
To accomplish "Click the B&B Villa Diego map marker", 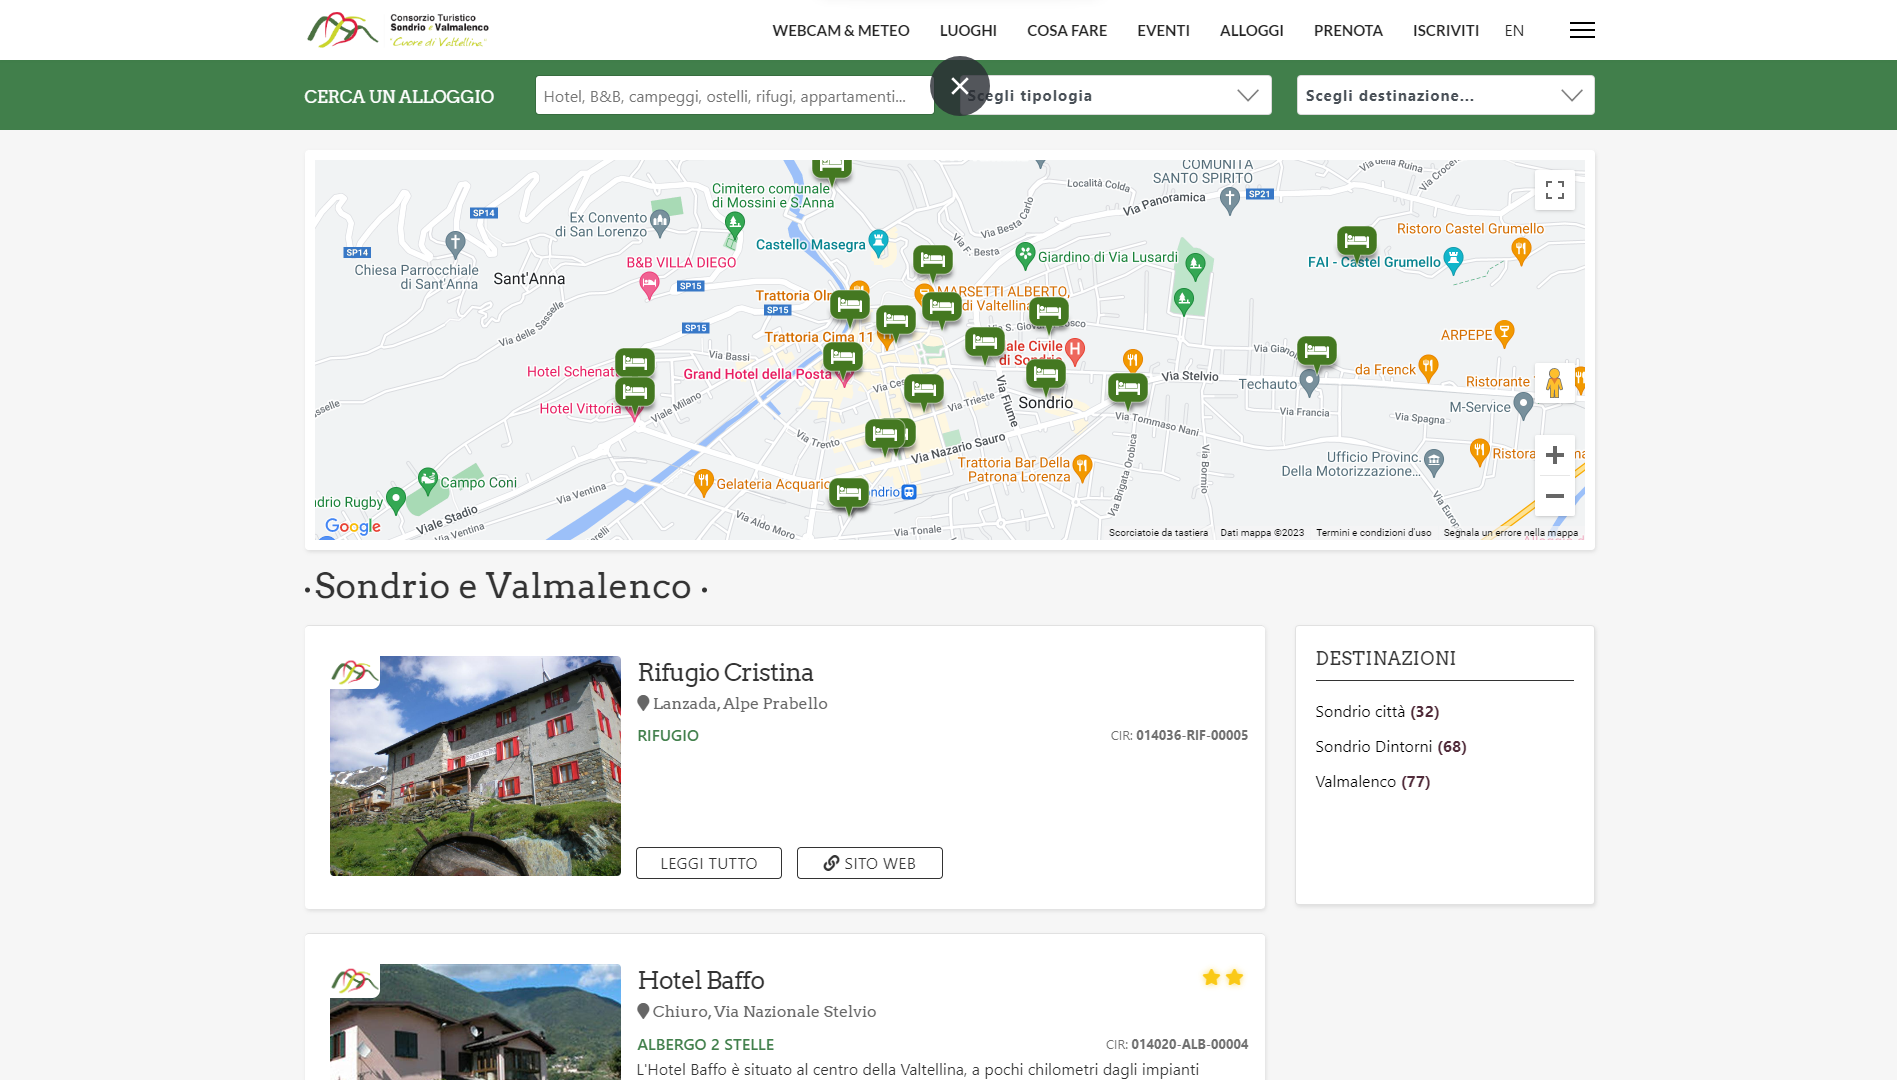I will pos(649,285).
